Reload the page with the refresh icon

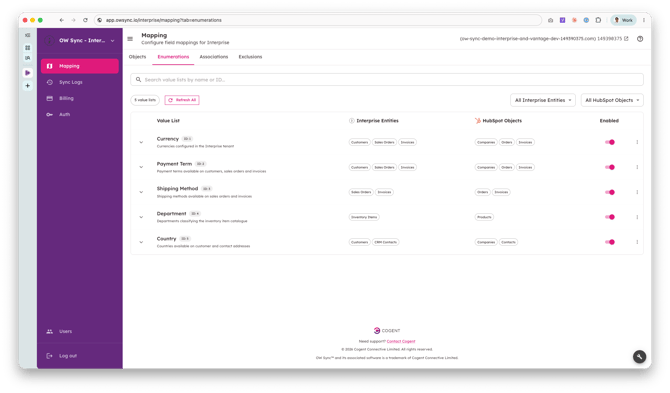[85, 20]
